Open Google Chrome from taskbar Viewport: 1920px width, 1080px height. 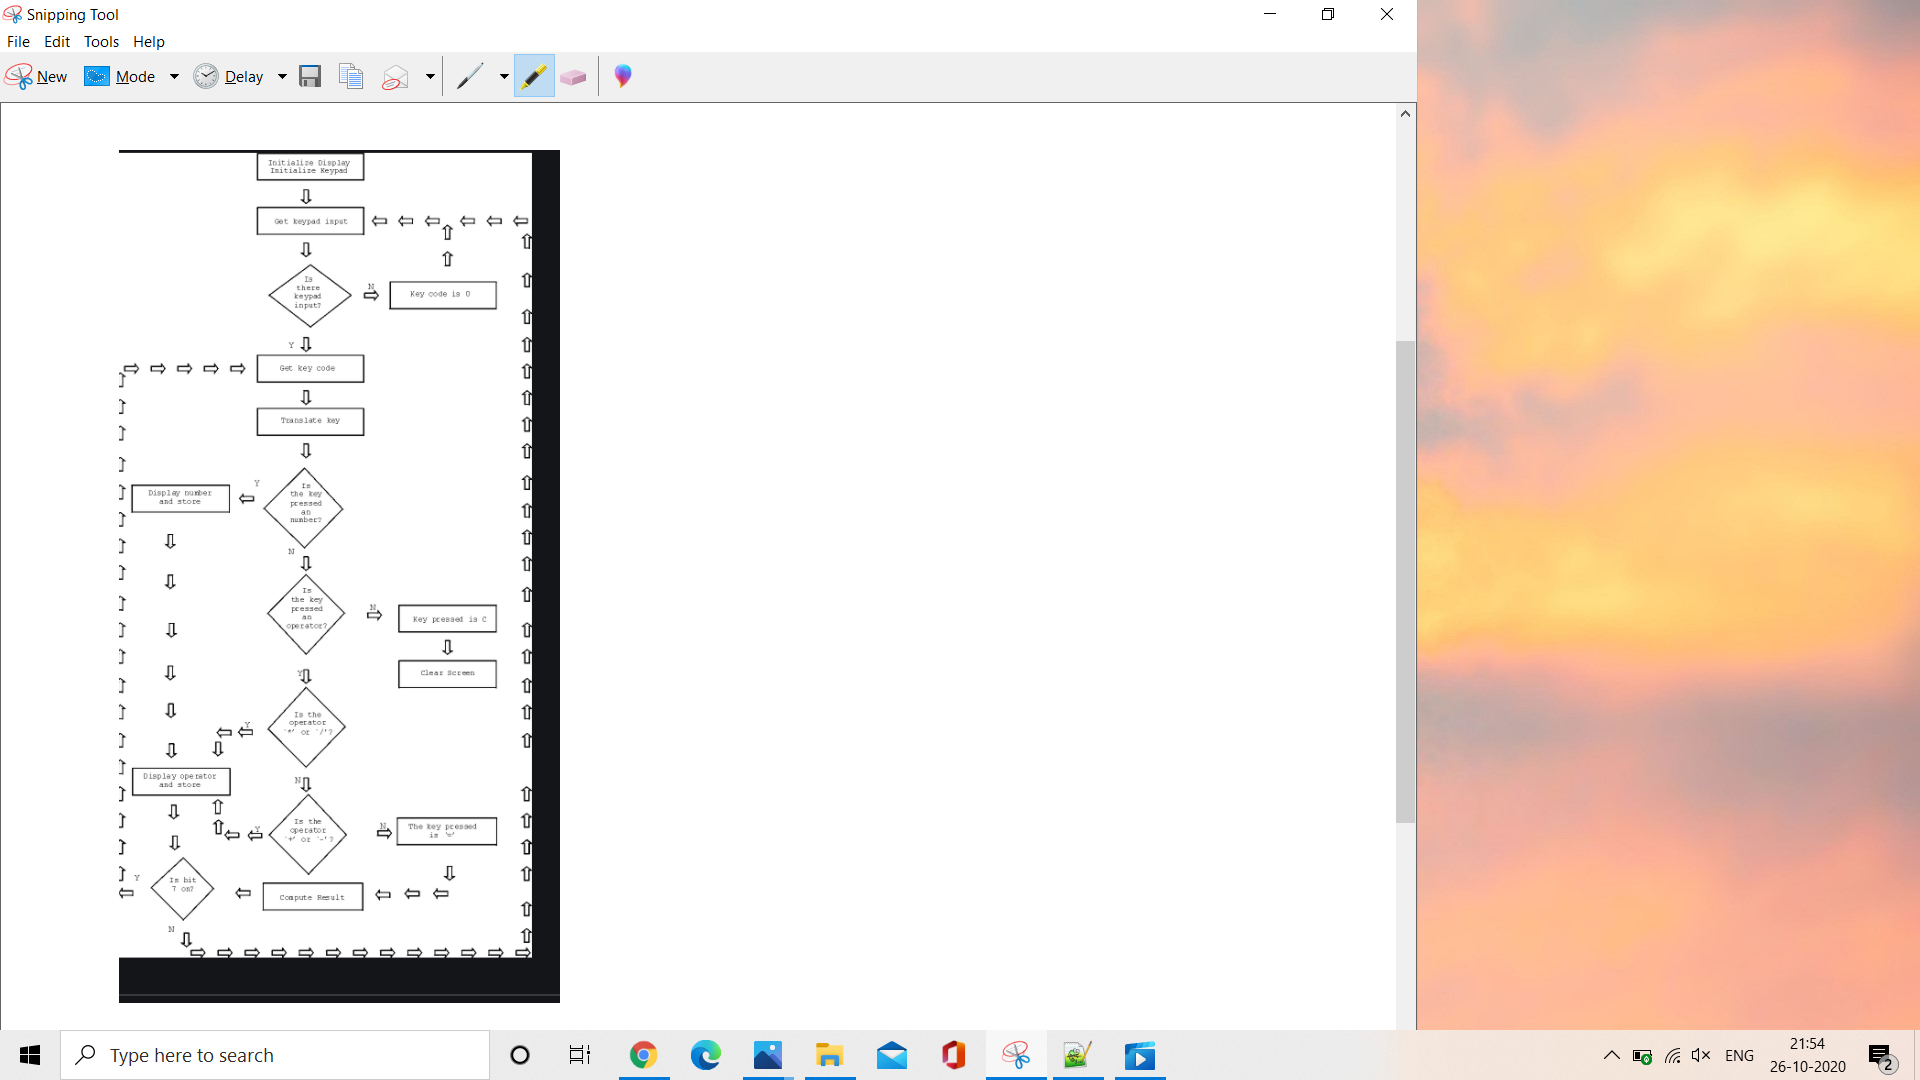point(643,1055)
